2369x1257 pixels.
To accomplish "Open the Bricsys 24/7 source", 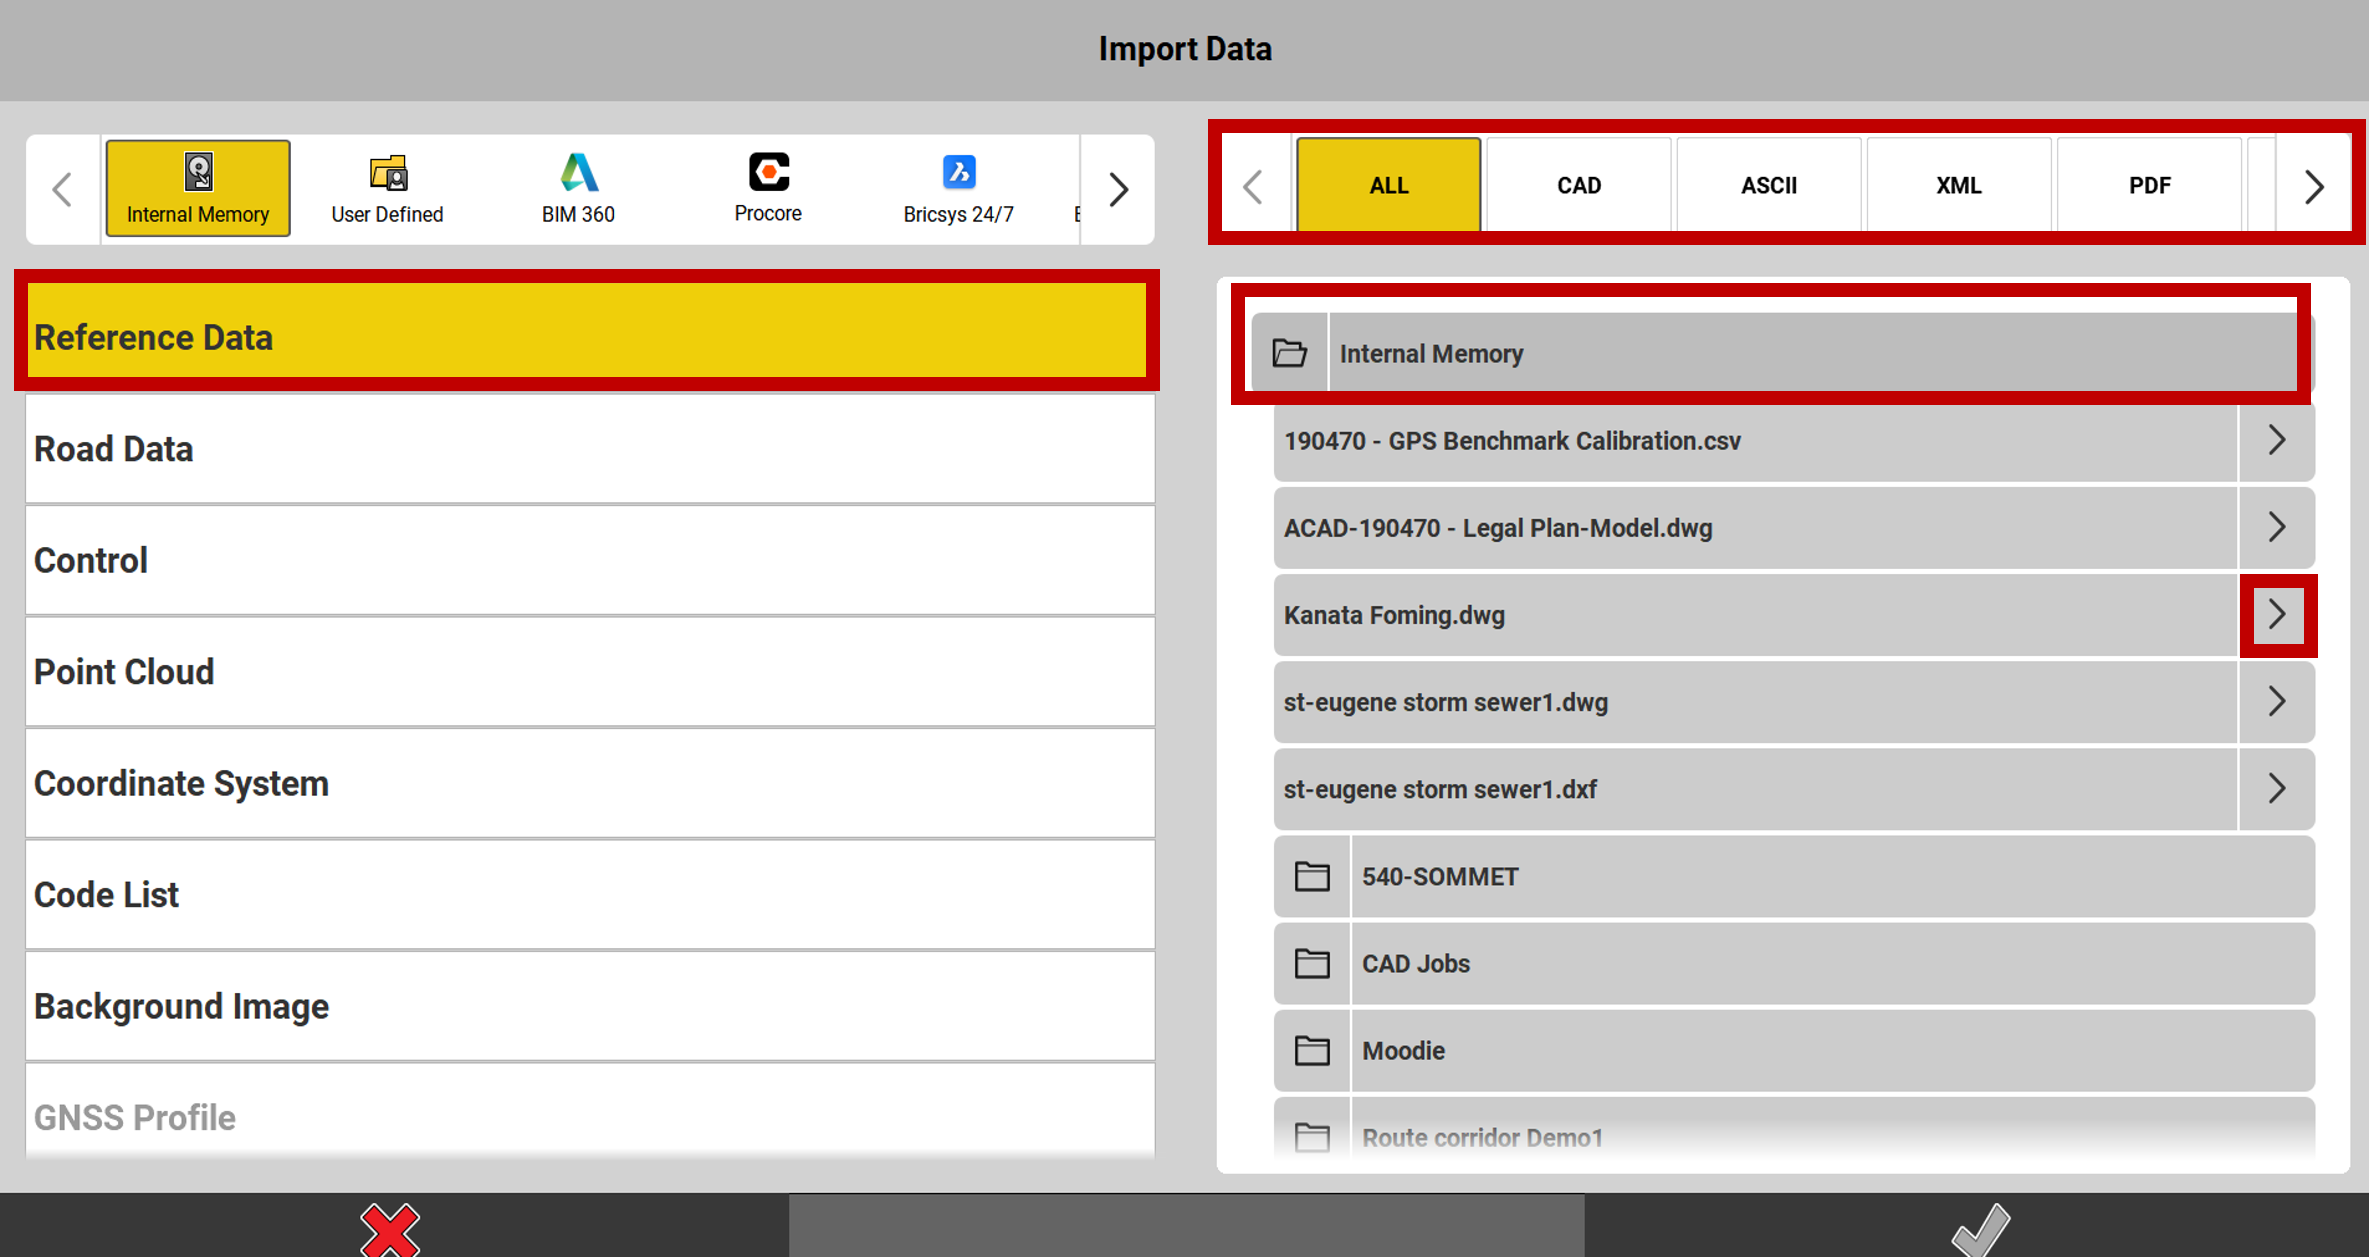I will pyautogui.click(x=958, y=188).
